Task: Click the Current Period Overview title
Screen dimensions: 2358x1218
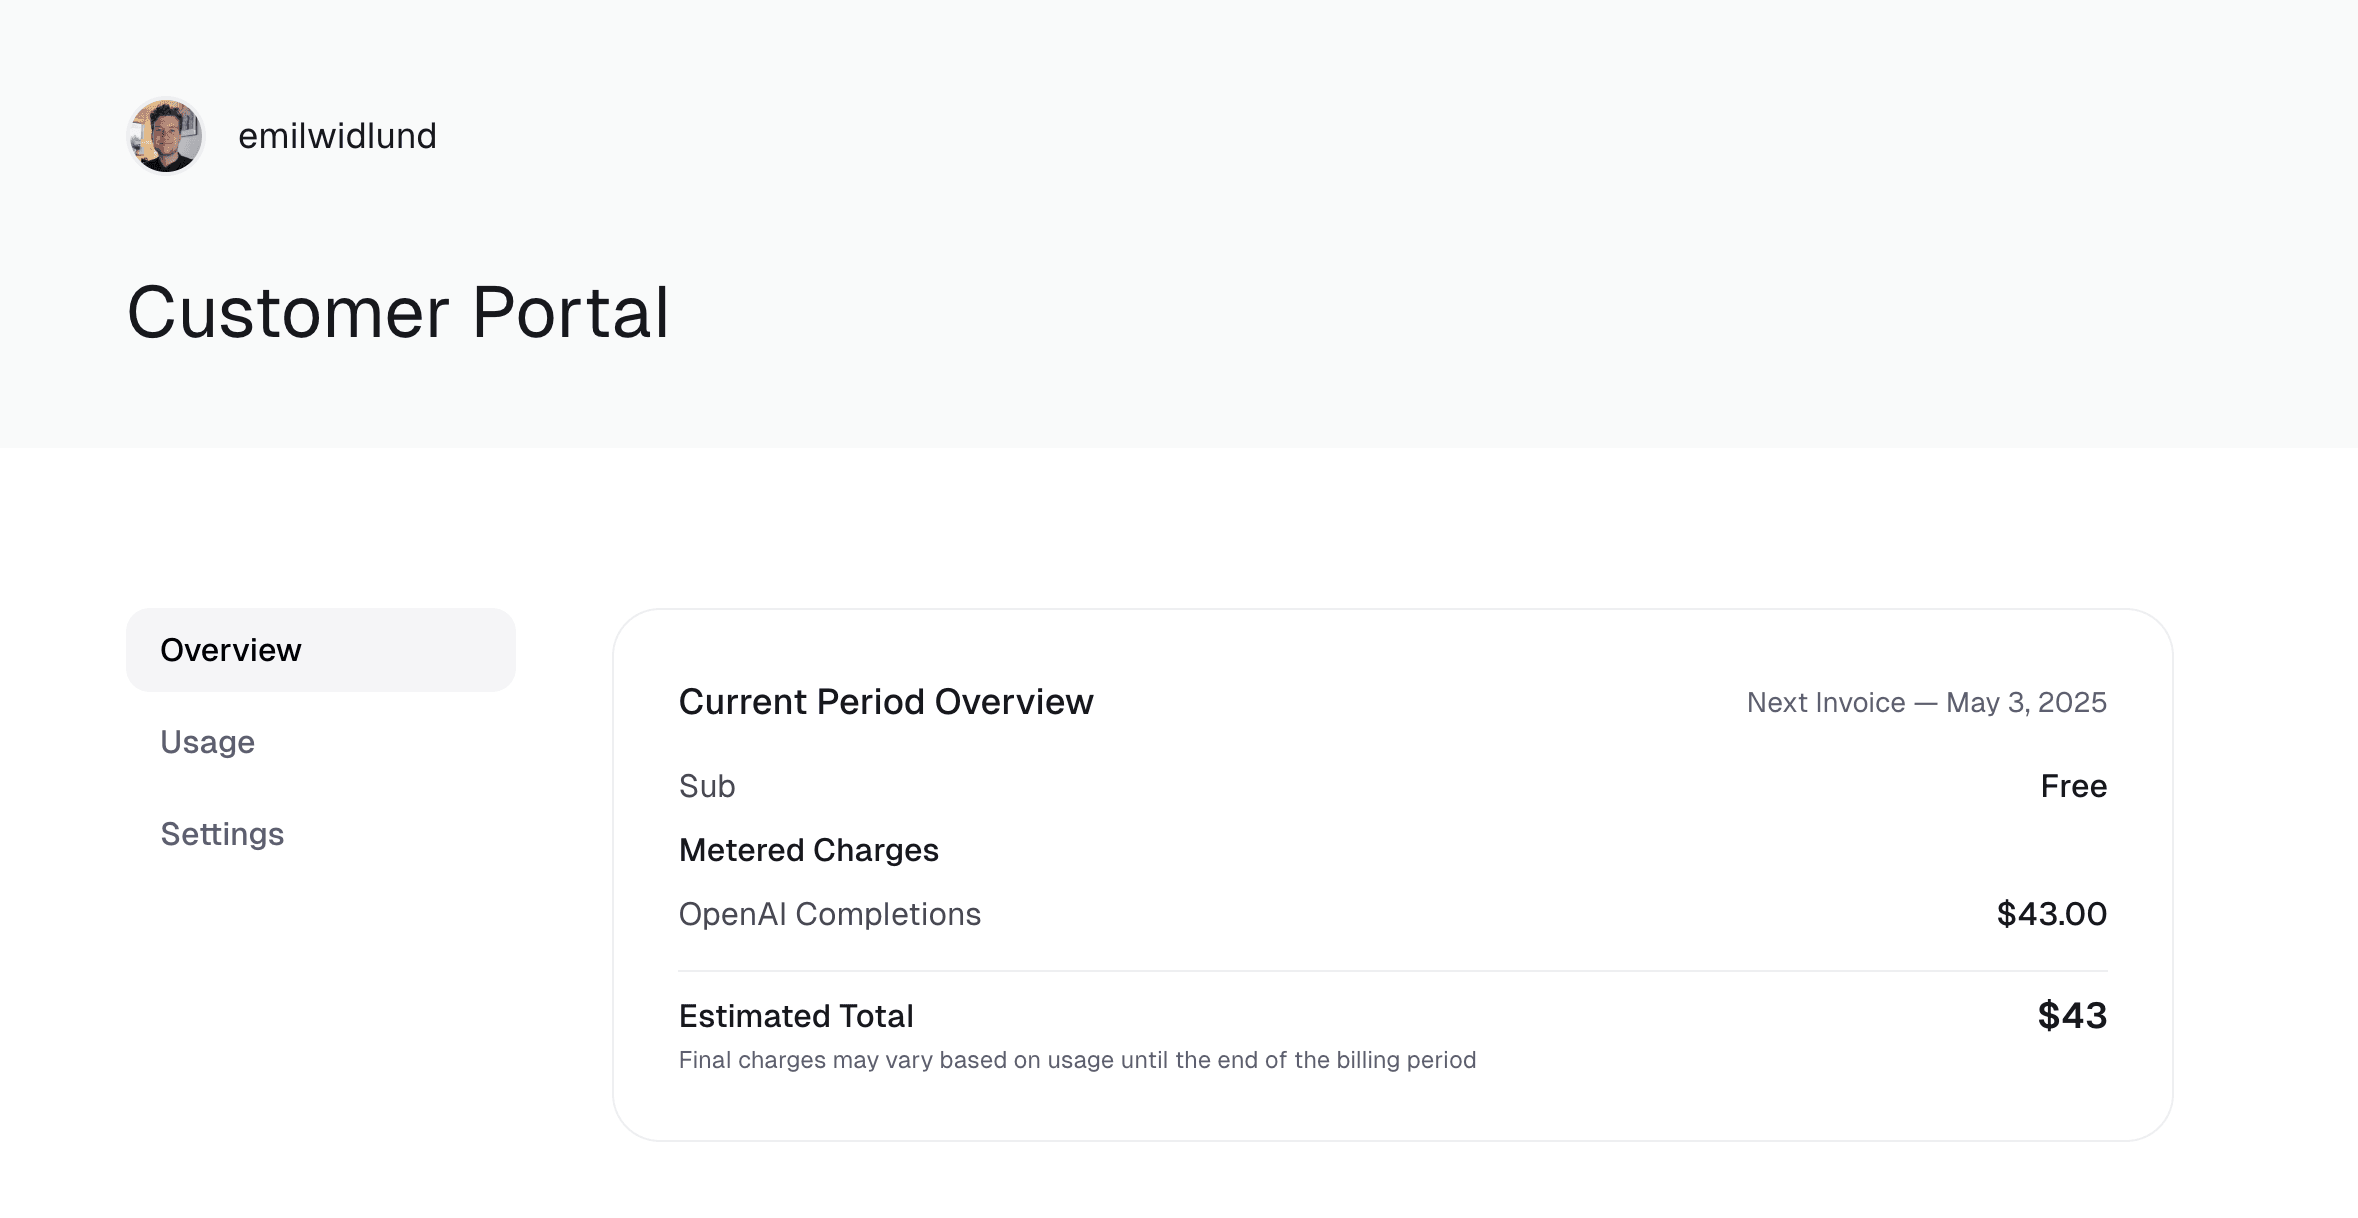Action: click(886, 702)
